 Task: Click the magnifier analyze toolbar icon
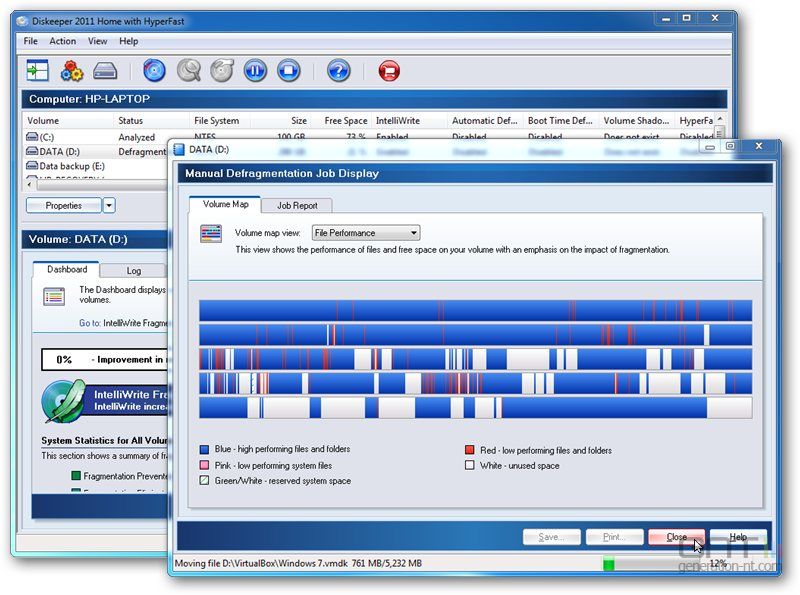(x=189, y=70)
